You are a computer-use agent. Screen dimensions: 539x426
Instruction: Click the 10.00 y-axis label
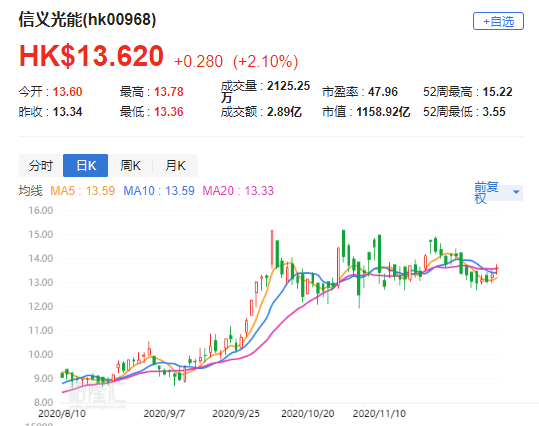[41, 354]
